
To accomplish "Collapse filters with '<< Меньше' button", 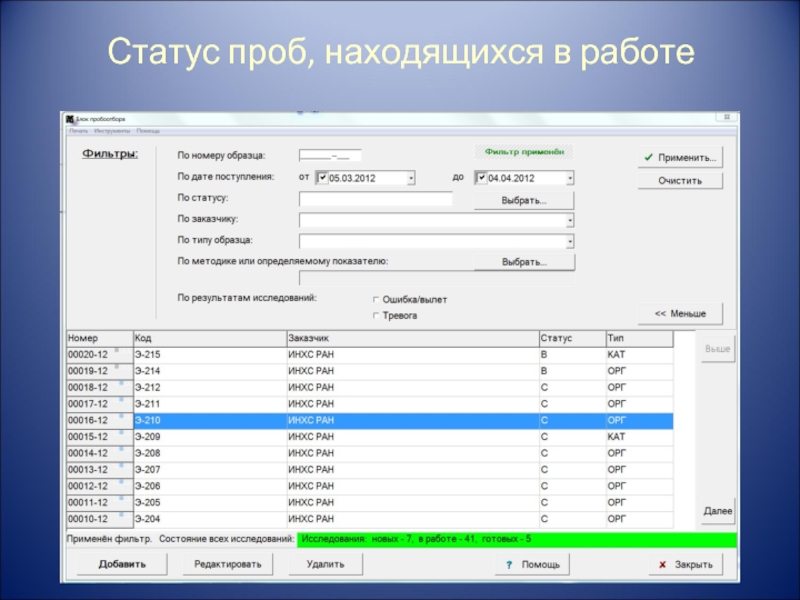I will 680,313.
